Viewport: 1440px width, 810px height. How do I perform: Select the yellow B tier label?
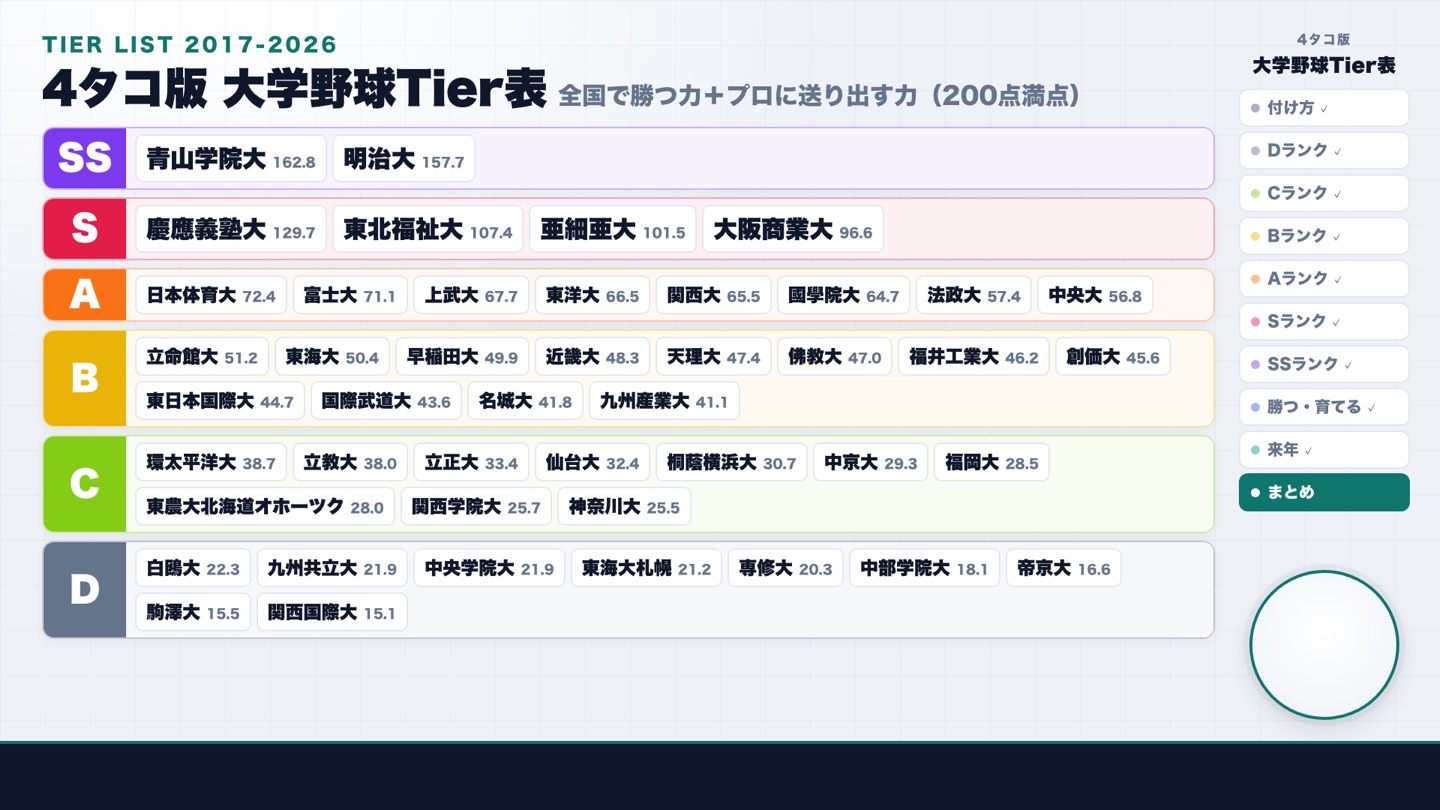point(85,378)
